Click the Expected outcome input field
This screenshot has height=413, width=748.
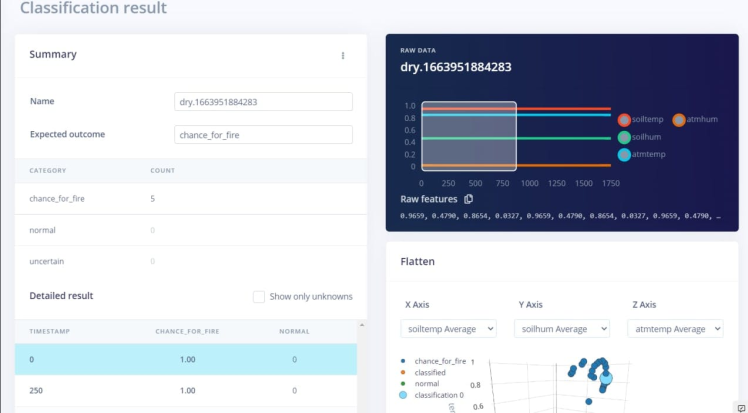click(x=263, y=134)
